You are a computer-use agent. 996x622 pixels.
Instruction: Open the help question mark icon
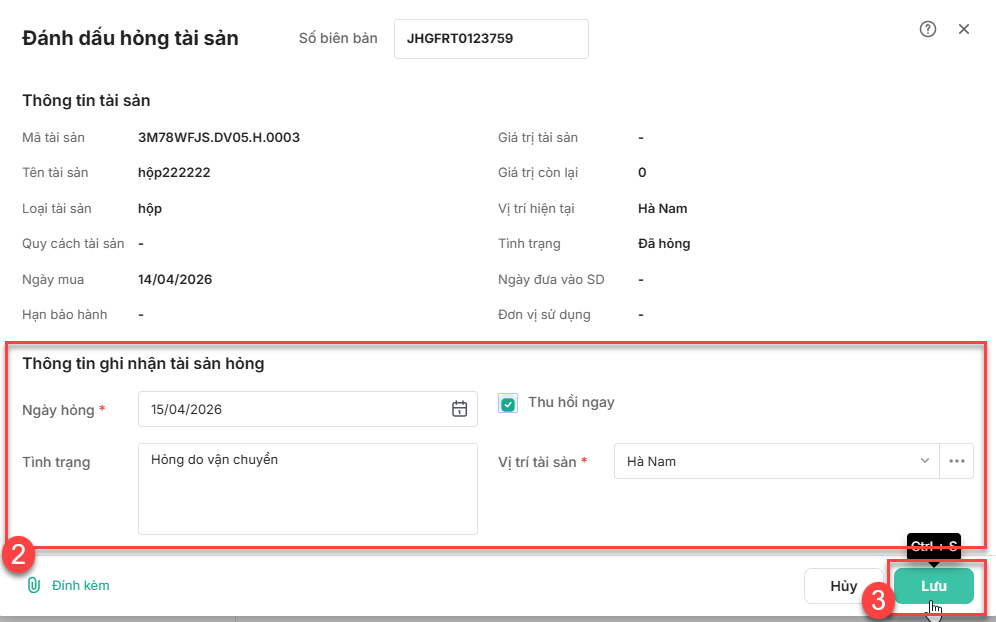tap(927, 29)
